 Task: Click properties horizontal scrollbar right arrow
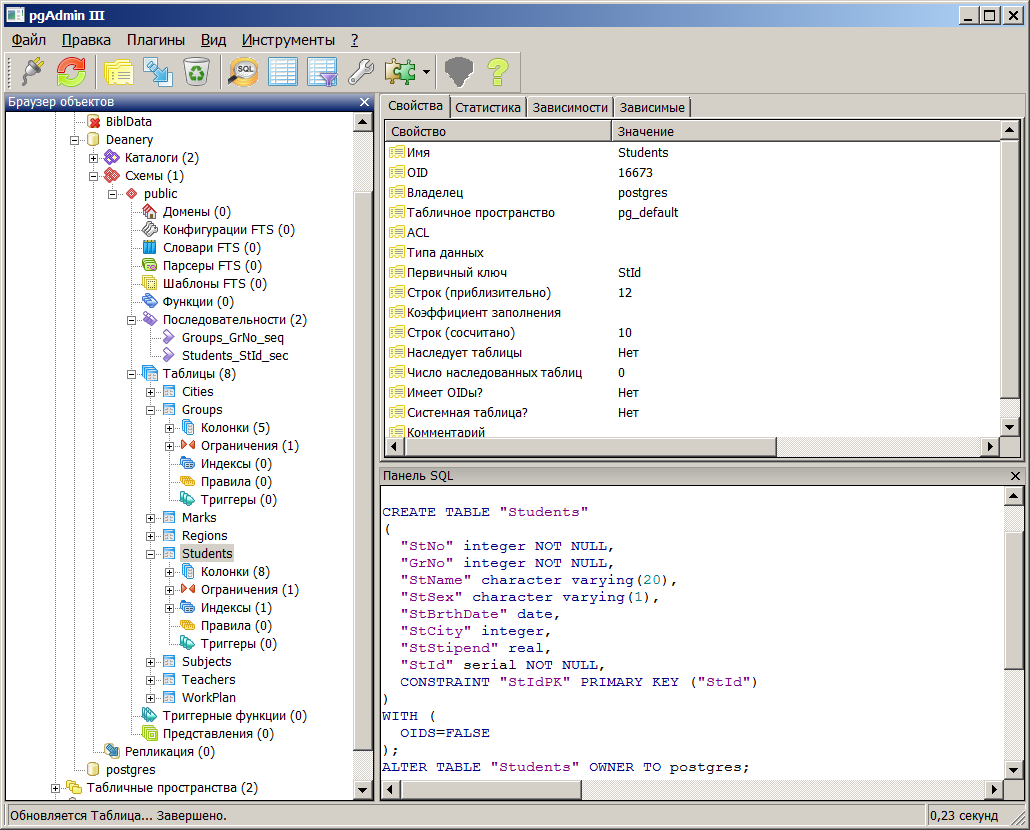coord(991,447)
